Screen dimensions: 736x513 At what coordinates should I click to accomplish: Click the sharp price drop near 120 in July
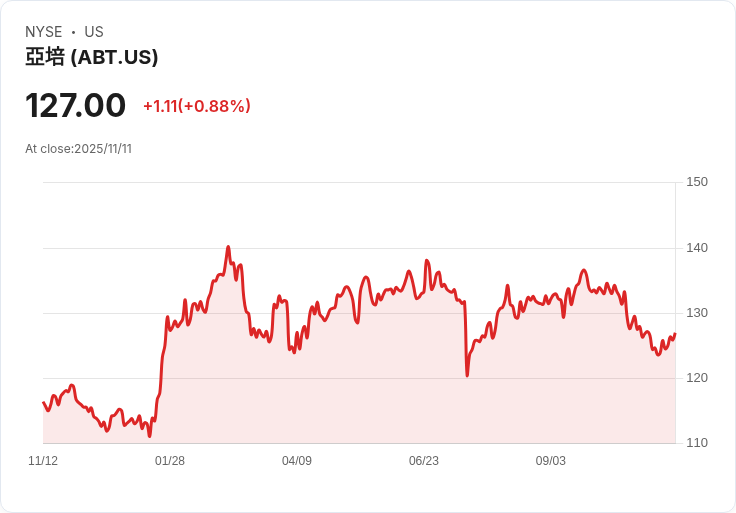point(467,375)
